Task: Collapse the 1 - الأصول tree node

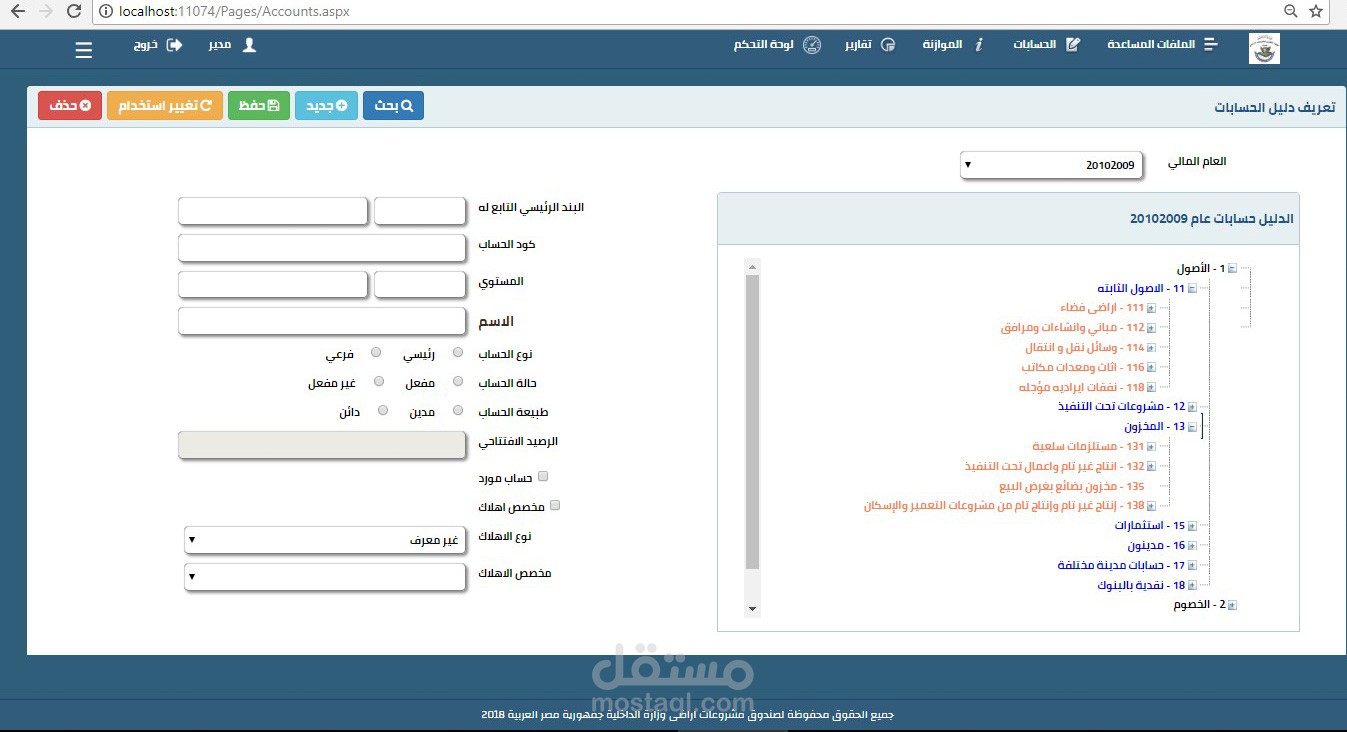Action: (x=1232, y=268)
